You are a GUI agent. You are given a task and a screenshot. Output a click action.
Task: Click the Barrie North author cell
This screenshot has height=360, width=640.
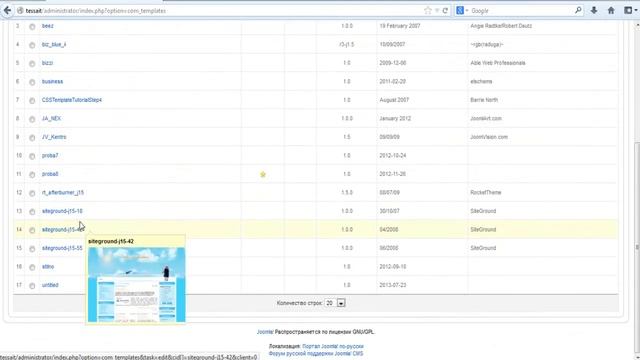click(484, 100)
